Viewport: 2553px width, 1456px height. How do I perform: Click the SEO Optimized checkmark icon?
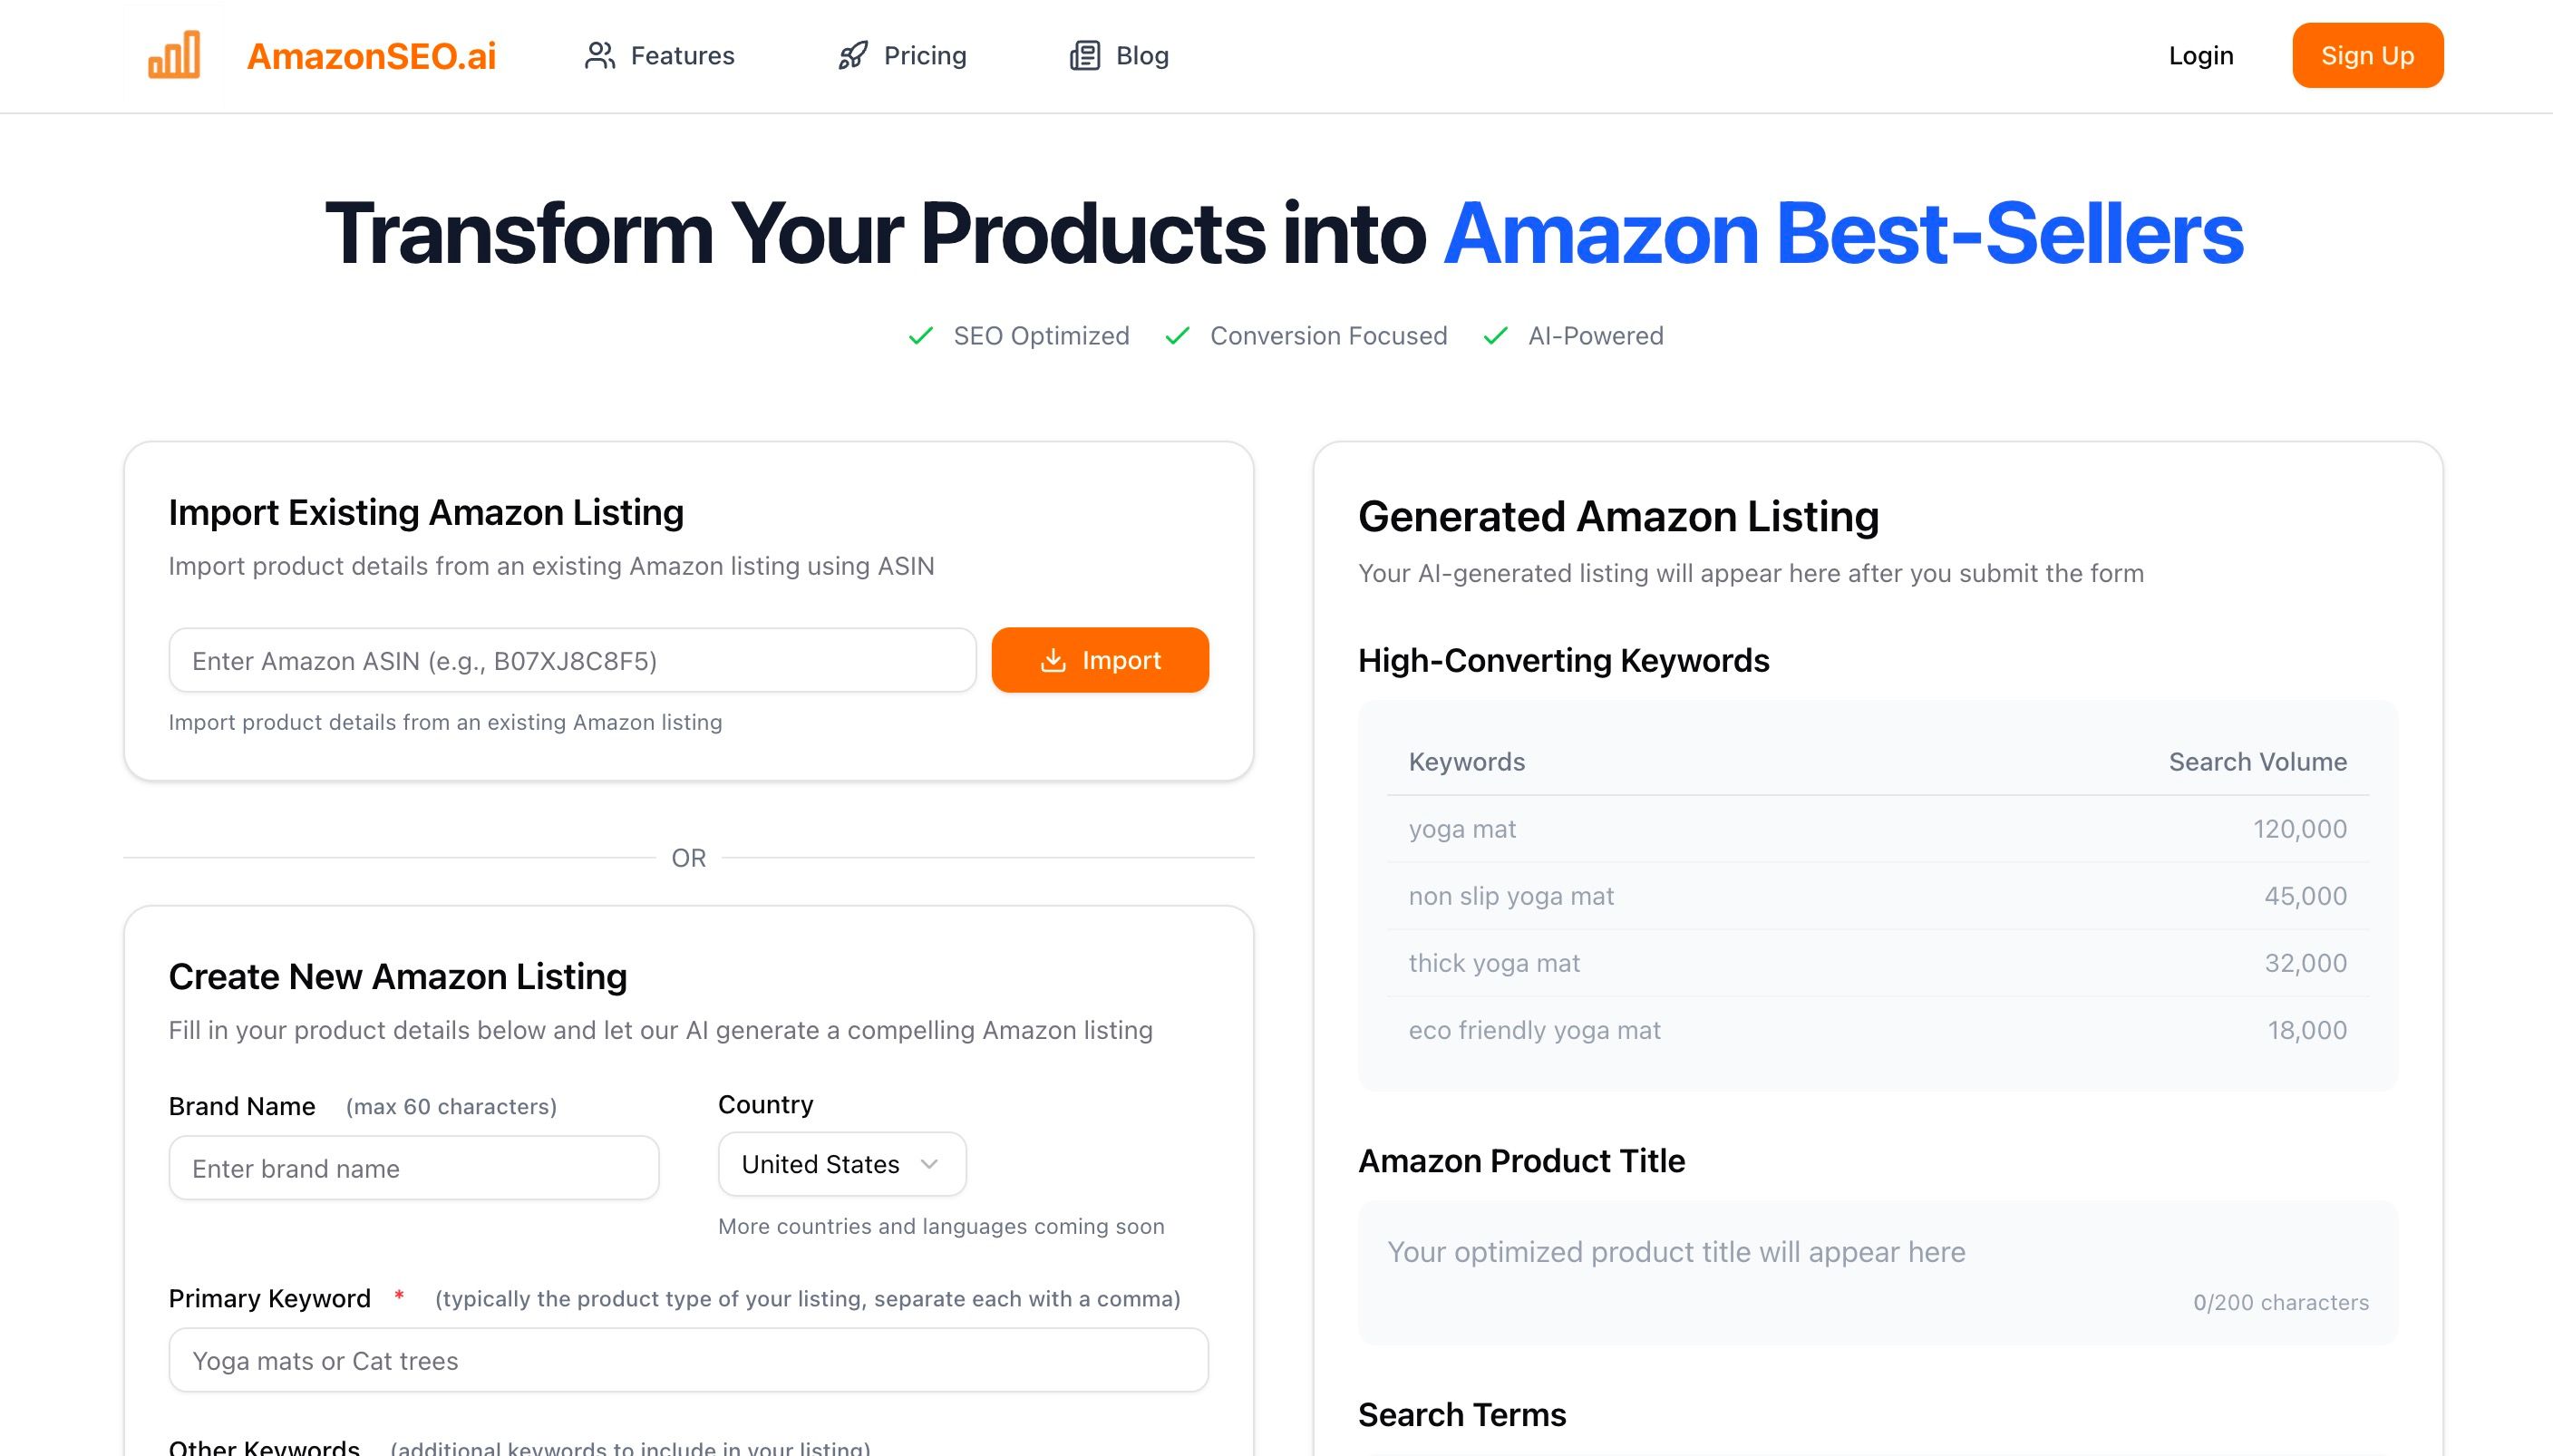(920, 336)
